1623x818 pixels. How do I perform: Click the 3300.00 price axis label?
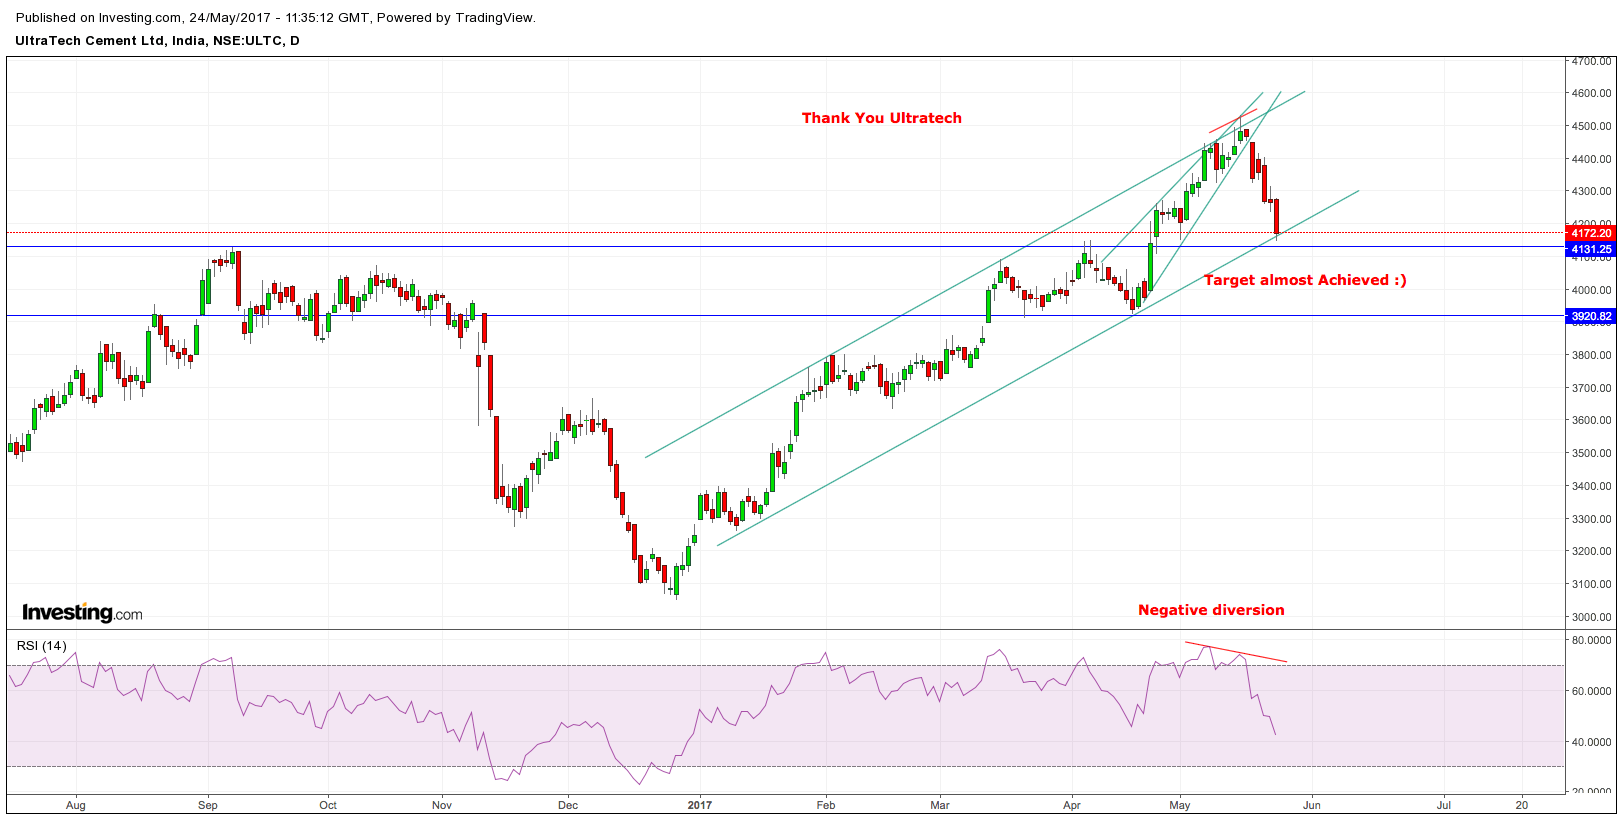tap(1591, 519)
